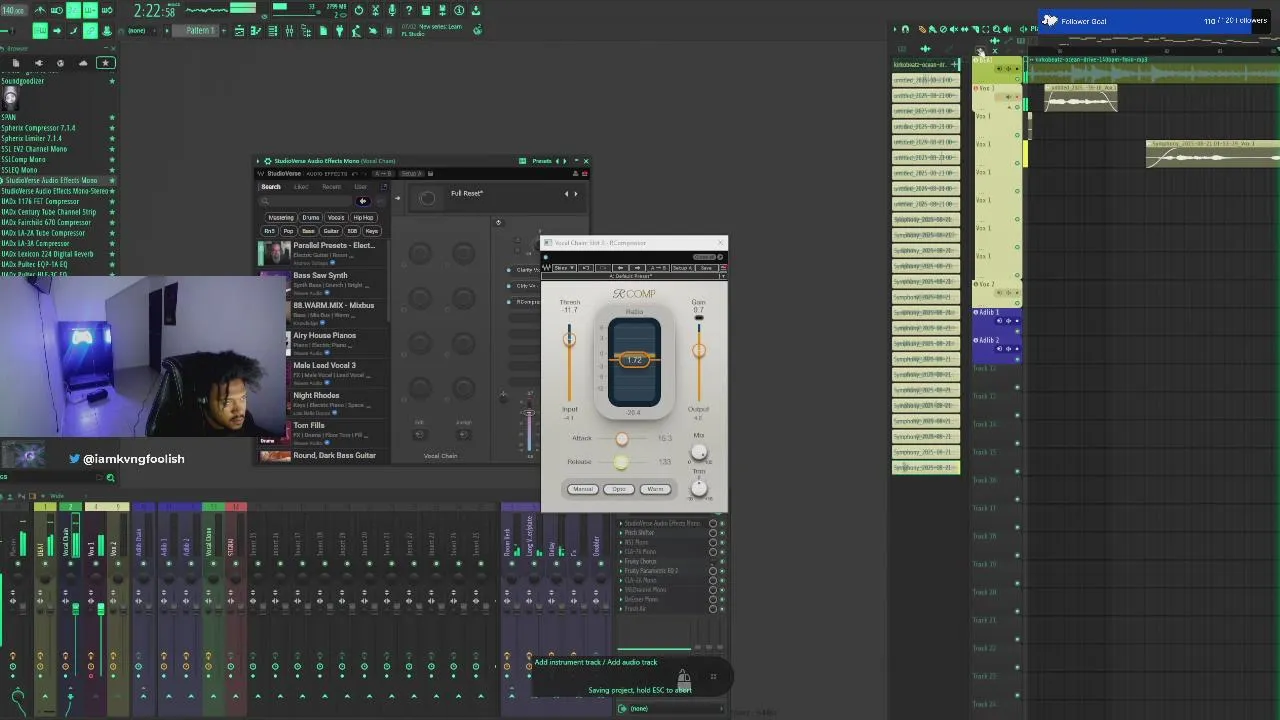Click RCompressor Opto mode button

[619, 489]
